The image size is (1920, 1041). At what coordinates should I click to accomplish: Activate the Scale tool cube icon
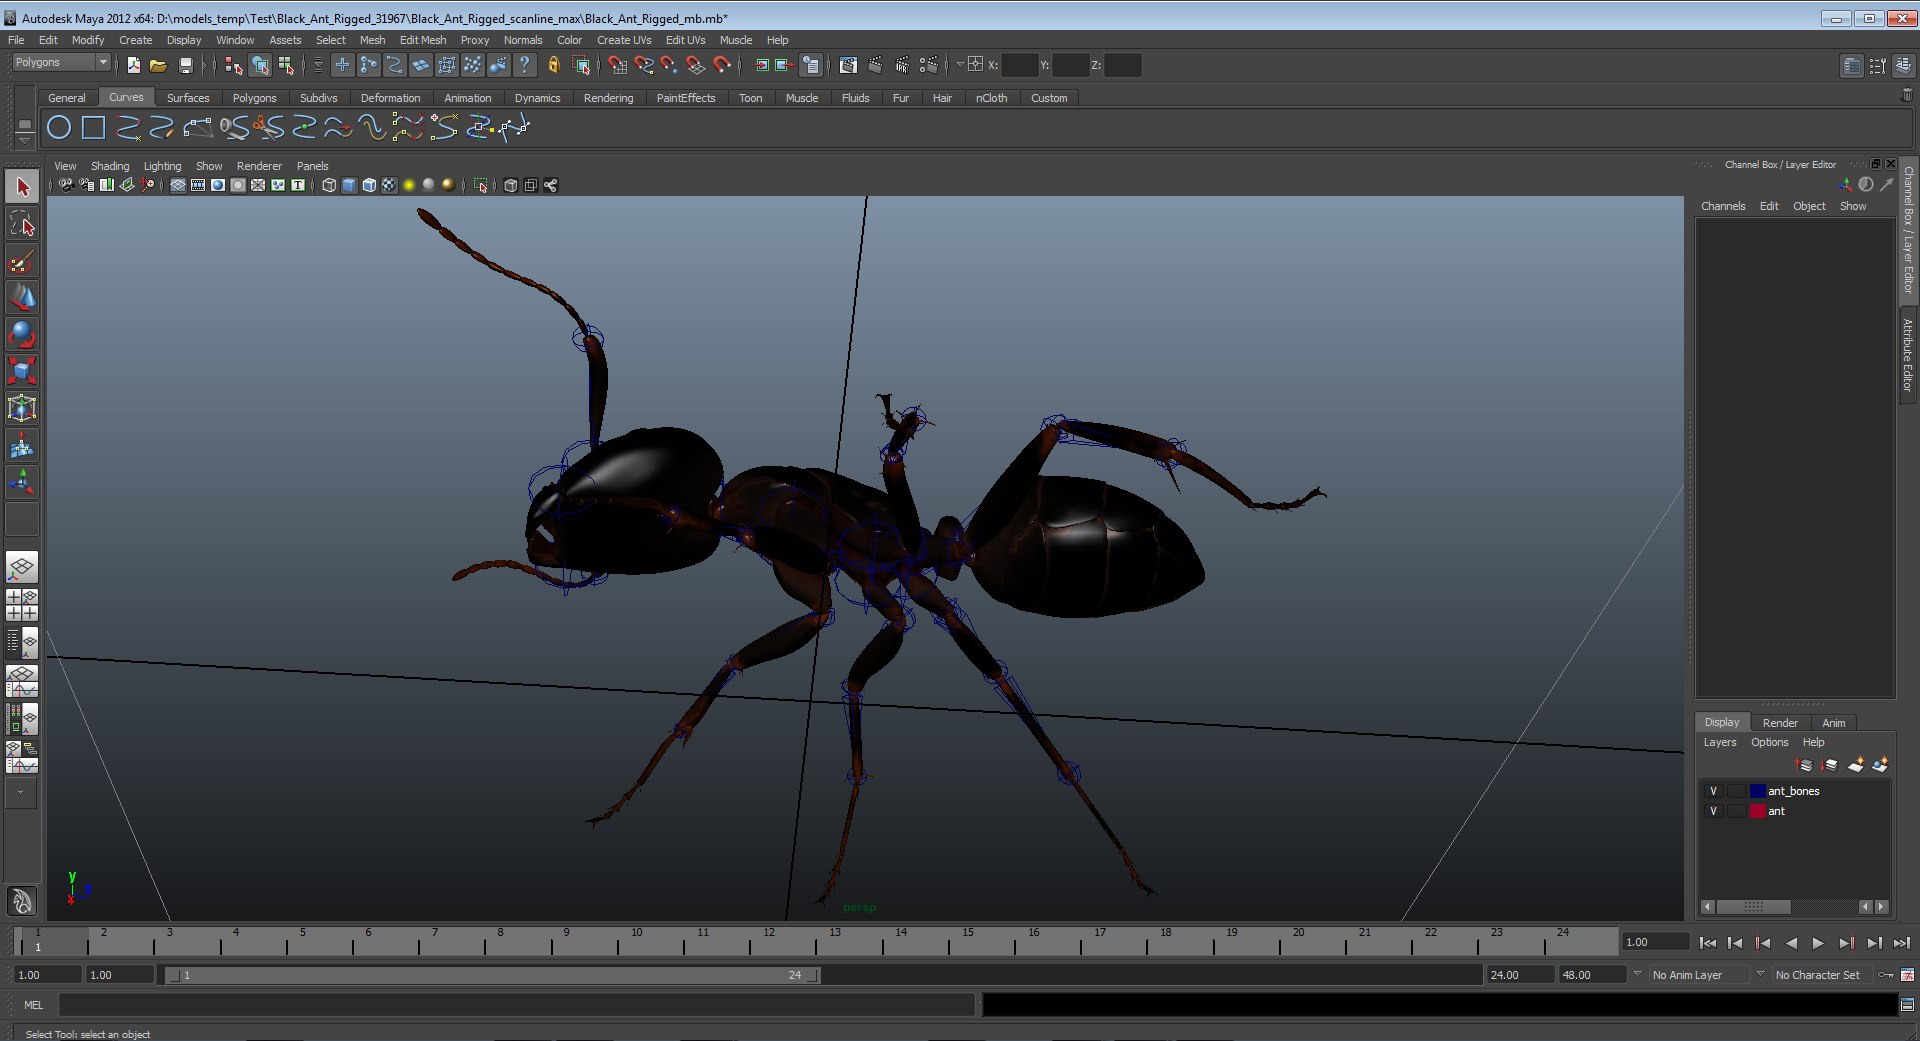[22, 371]
